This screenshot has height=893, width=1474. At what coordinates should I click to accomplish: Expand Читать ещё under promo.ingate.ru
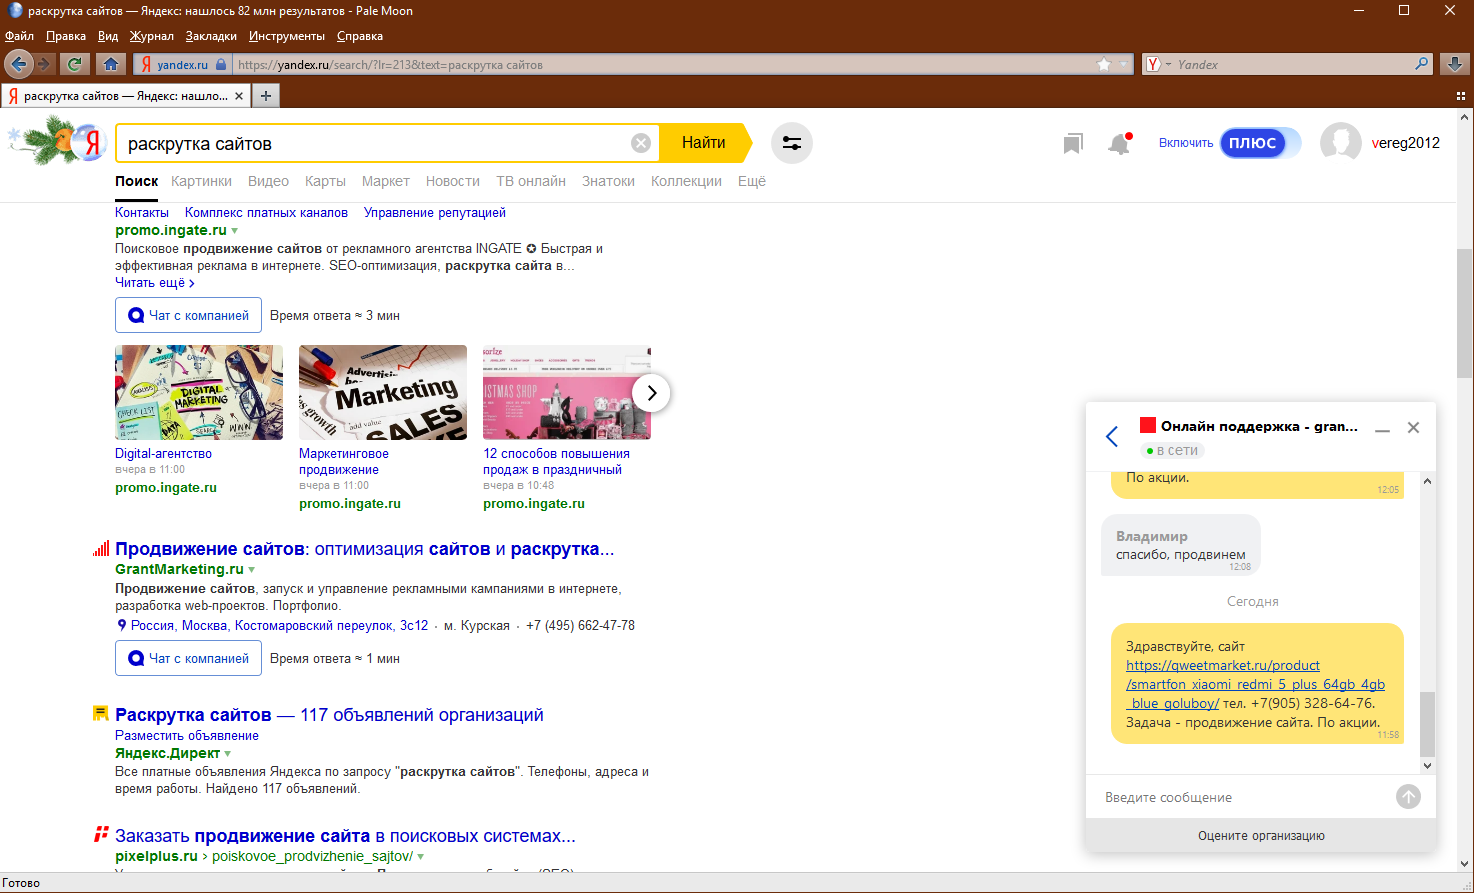(155, 283)
